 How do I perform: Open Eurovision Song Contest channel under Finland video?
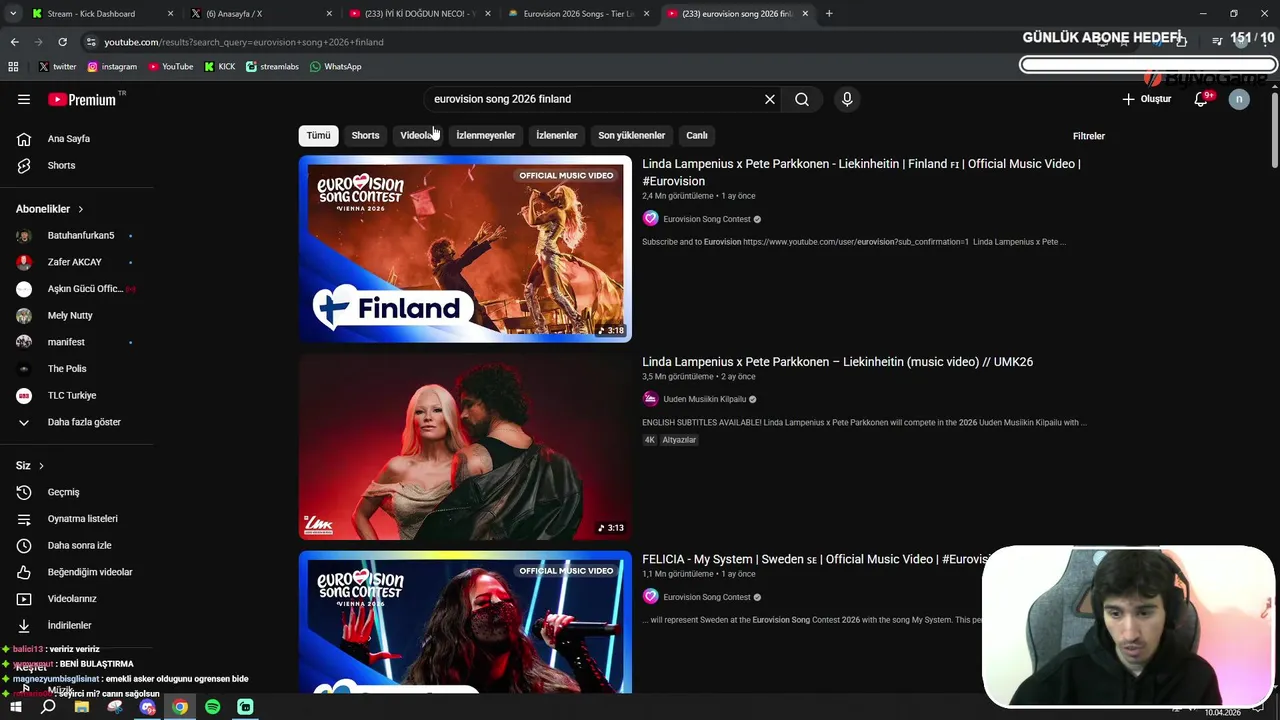click(707, 219)
